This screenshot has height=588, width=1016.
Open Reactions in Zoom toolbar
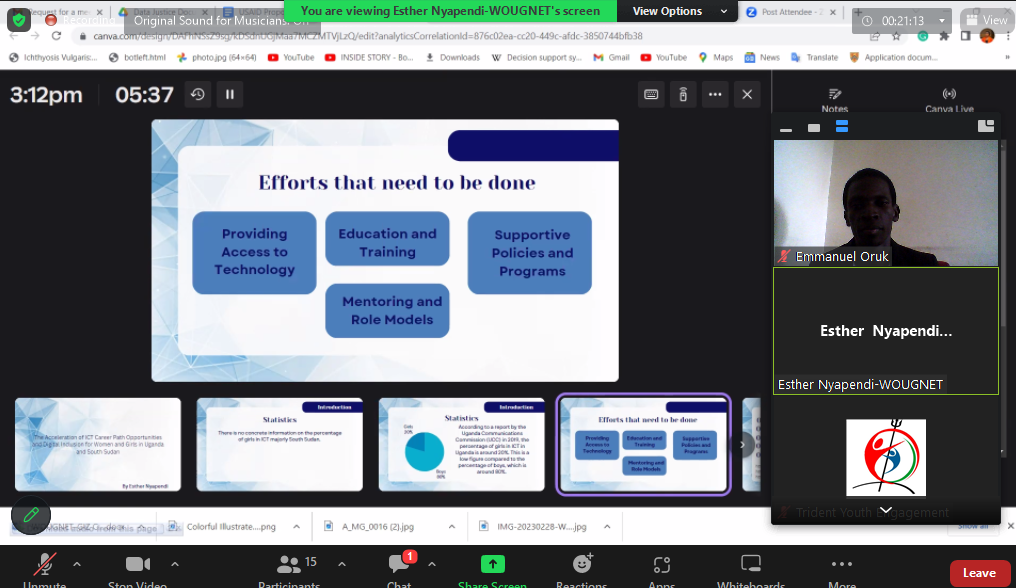tap(581, 569)
